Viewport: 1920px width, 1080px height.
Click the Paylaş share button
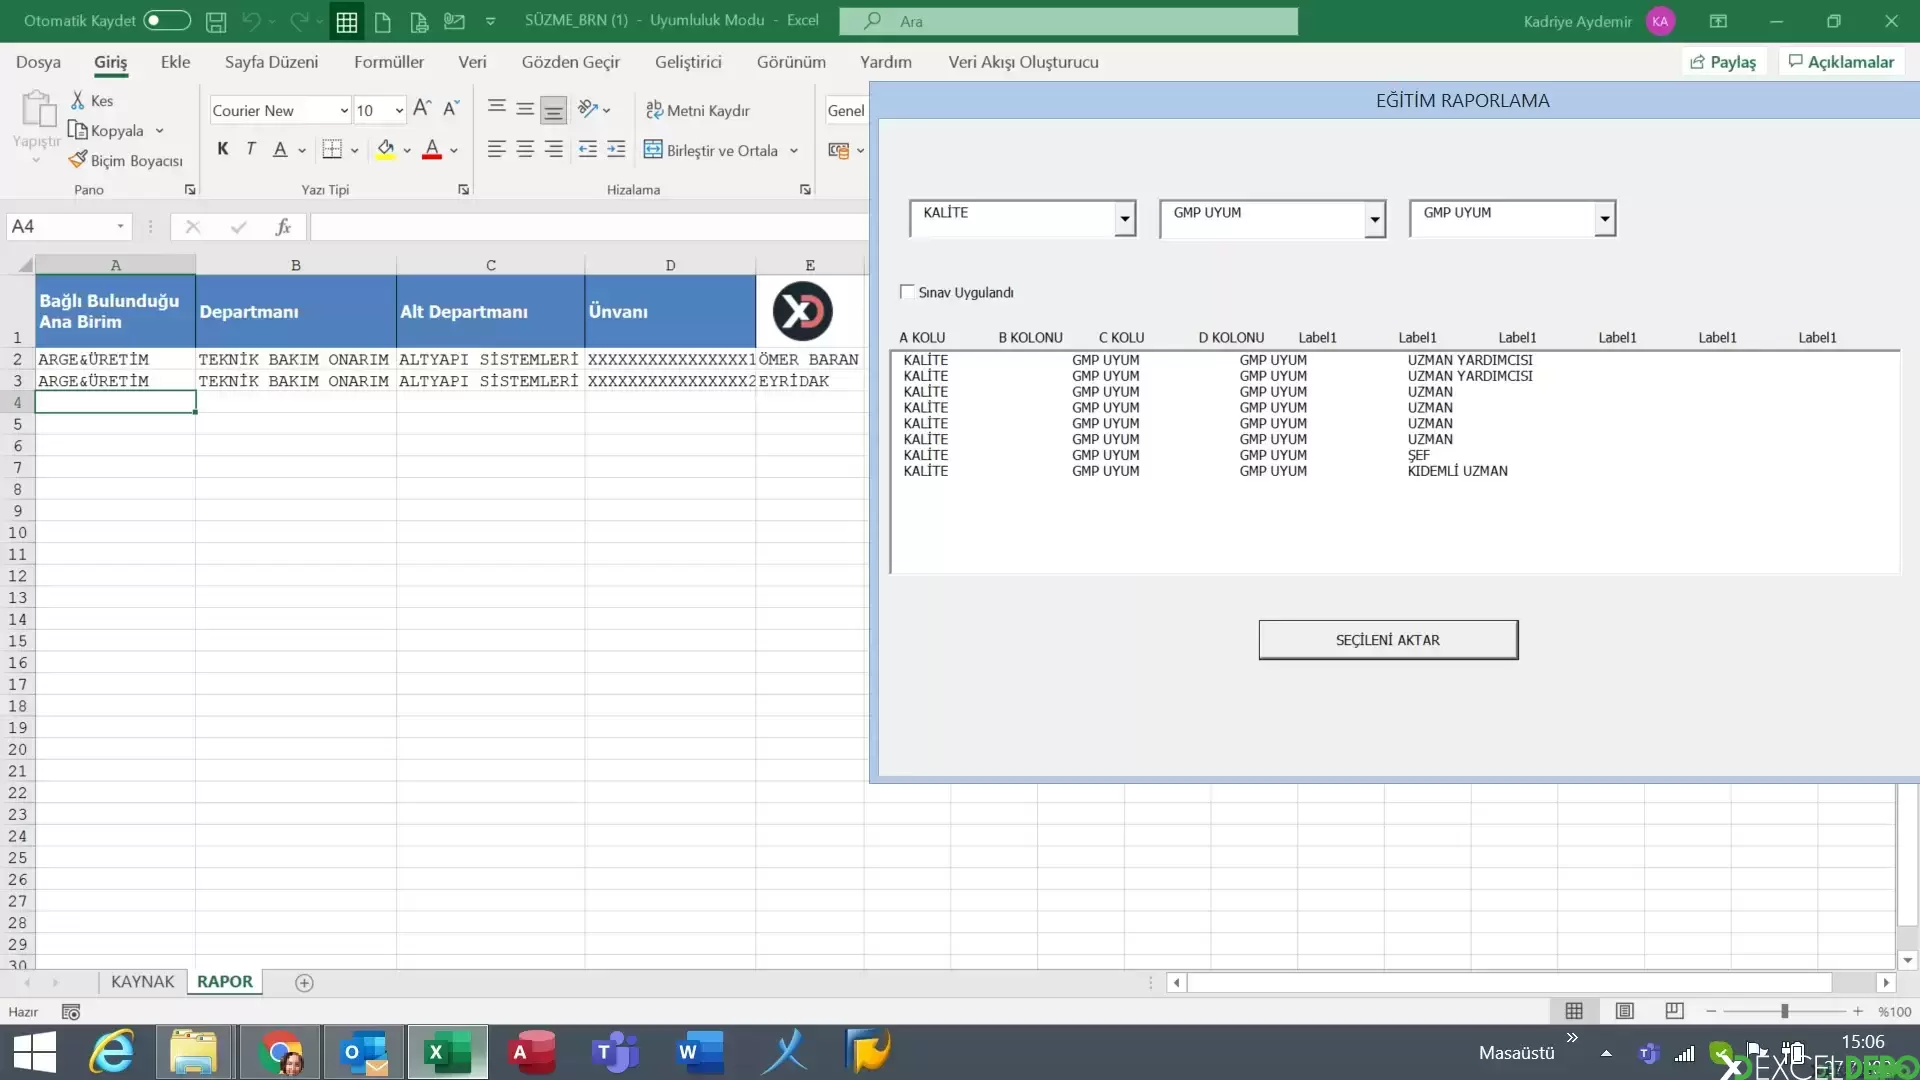[1723, 62]
